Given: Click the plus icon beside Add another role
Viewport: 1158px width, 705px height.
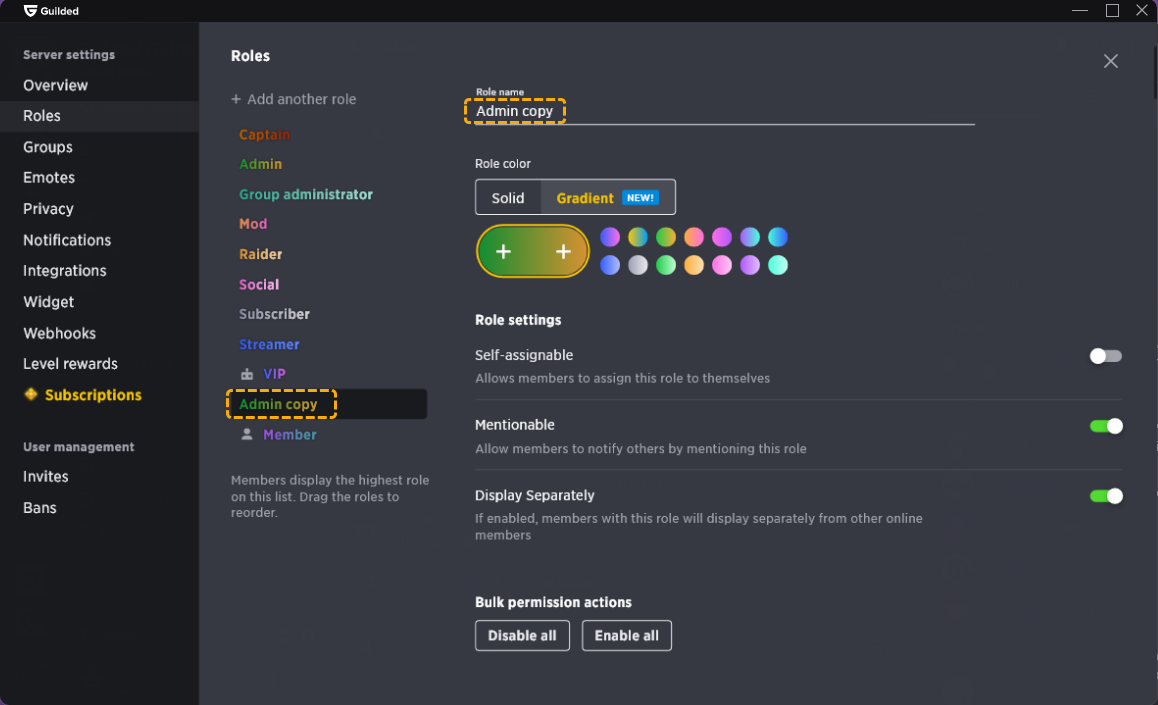Looking at the screenshot, I should pyautogui.click(x=236, y=99).
